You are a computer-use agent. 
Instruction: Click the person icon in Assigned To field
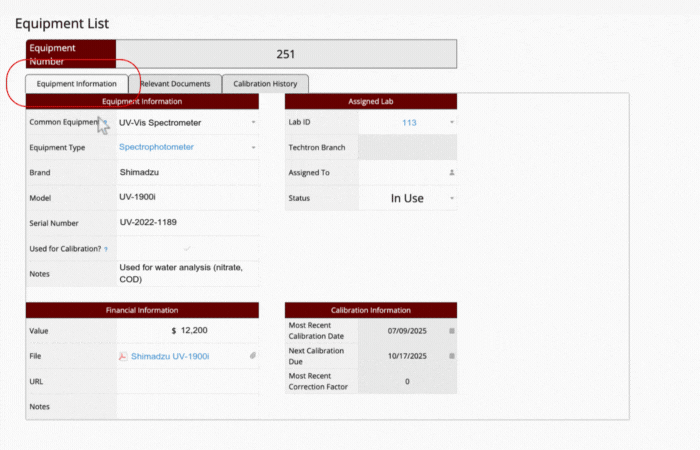pos(451,173)
